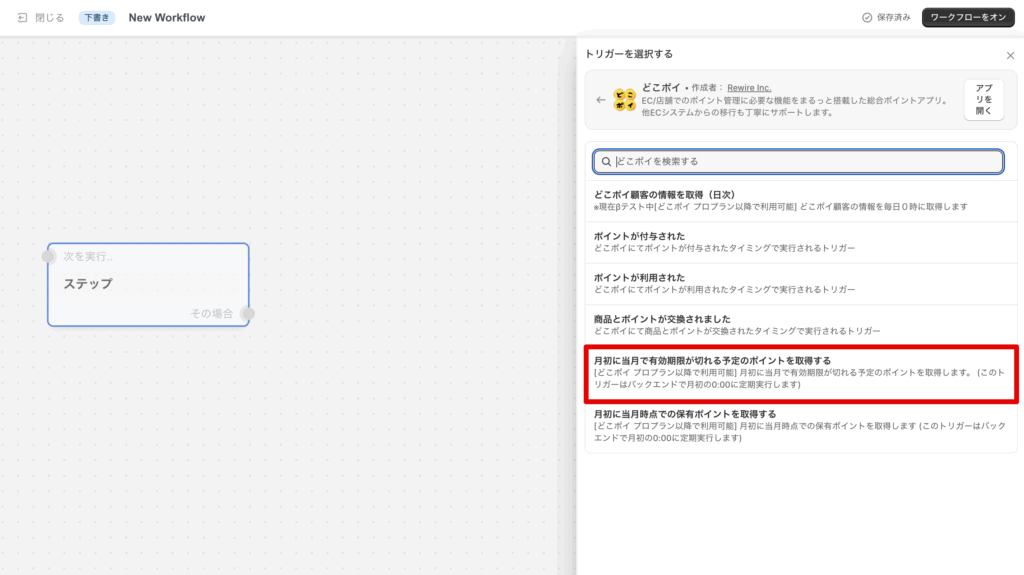Click the 閉じる exit icon
1024x575 pixels.
click(x=22, y=18)
